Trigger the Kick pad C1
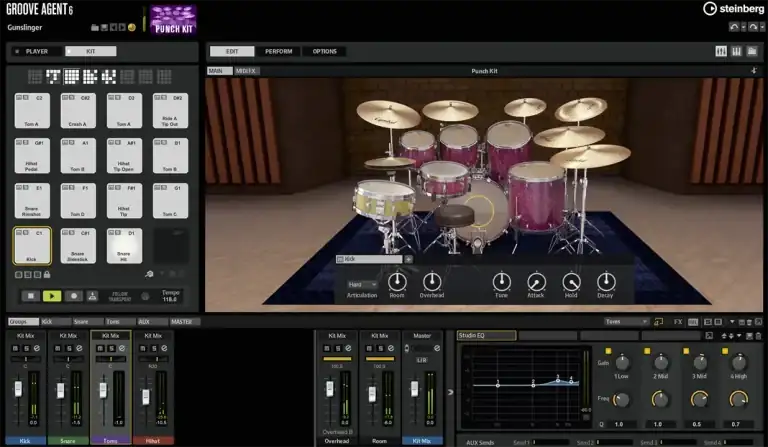 (x=32, y=246)
